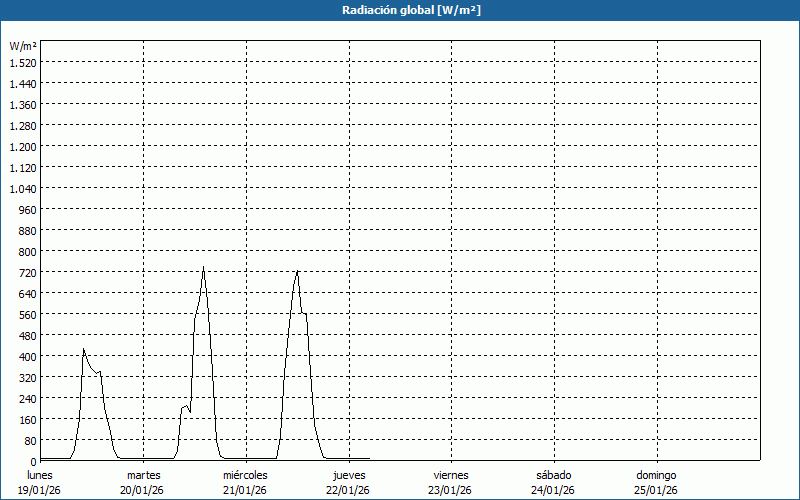Click the peak of Monday's radiation curve
Viewport: 800px width, 500px height.
84,349
